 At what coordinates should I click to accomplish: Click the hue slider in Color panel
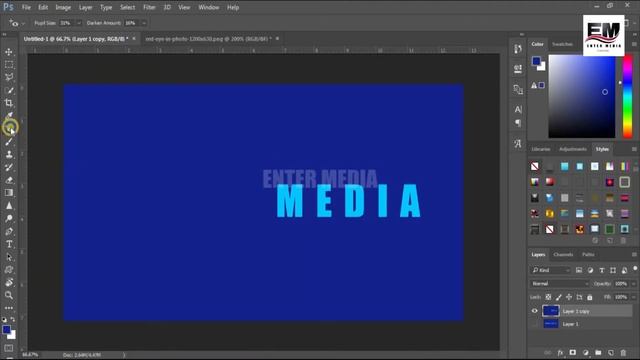[627, 97]
